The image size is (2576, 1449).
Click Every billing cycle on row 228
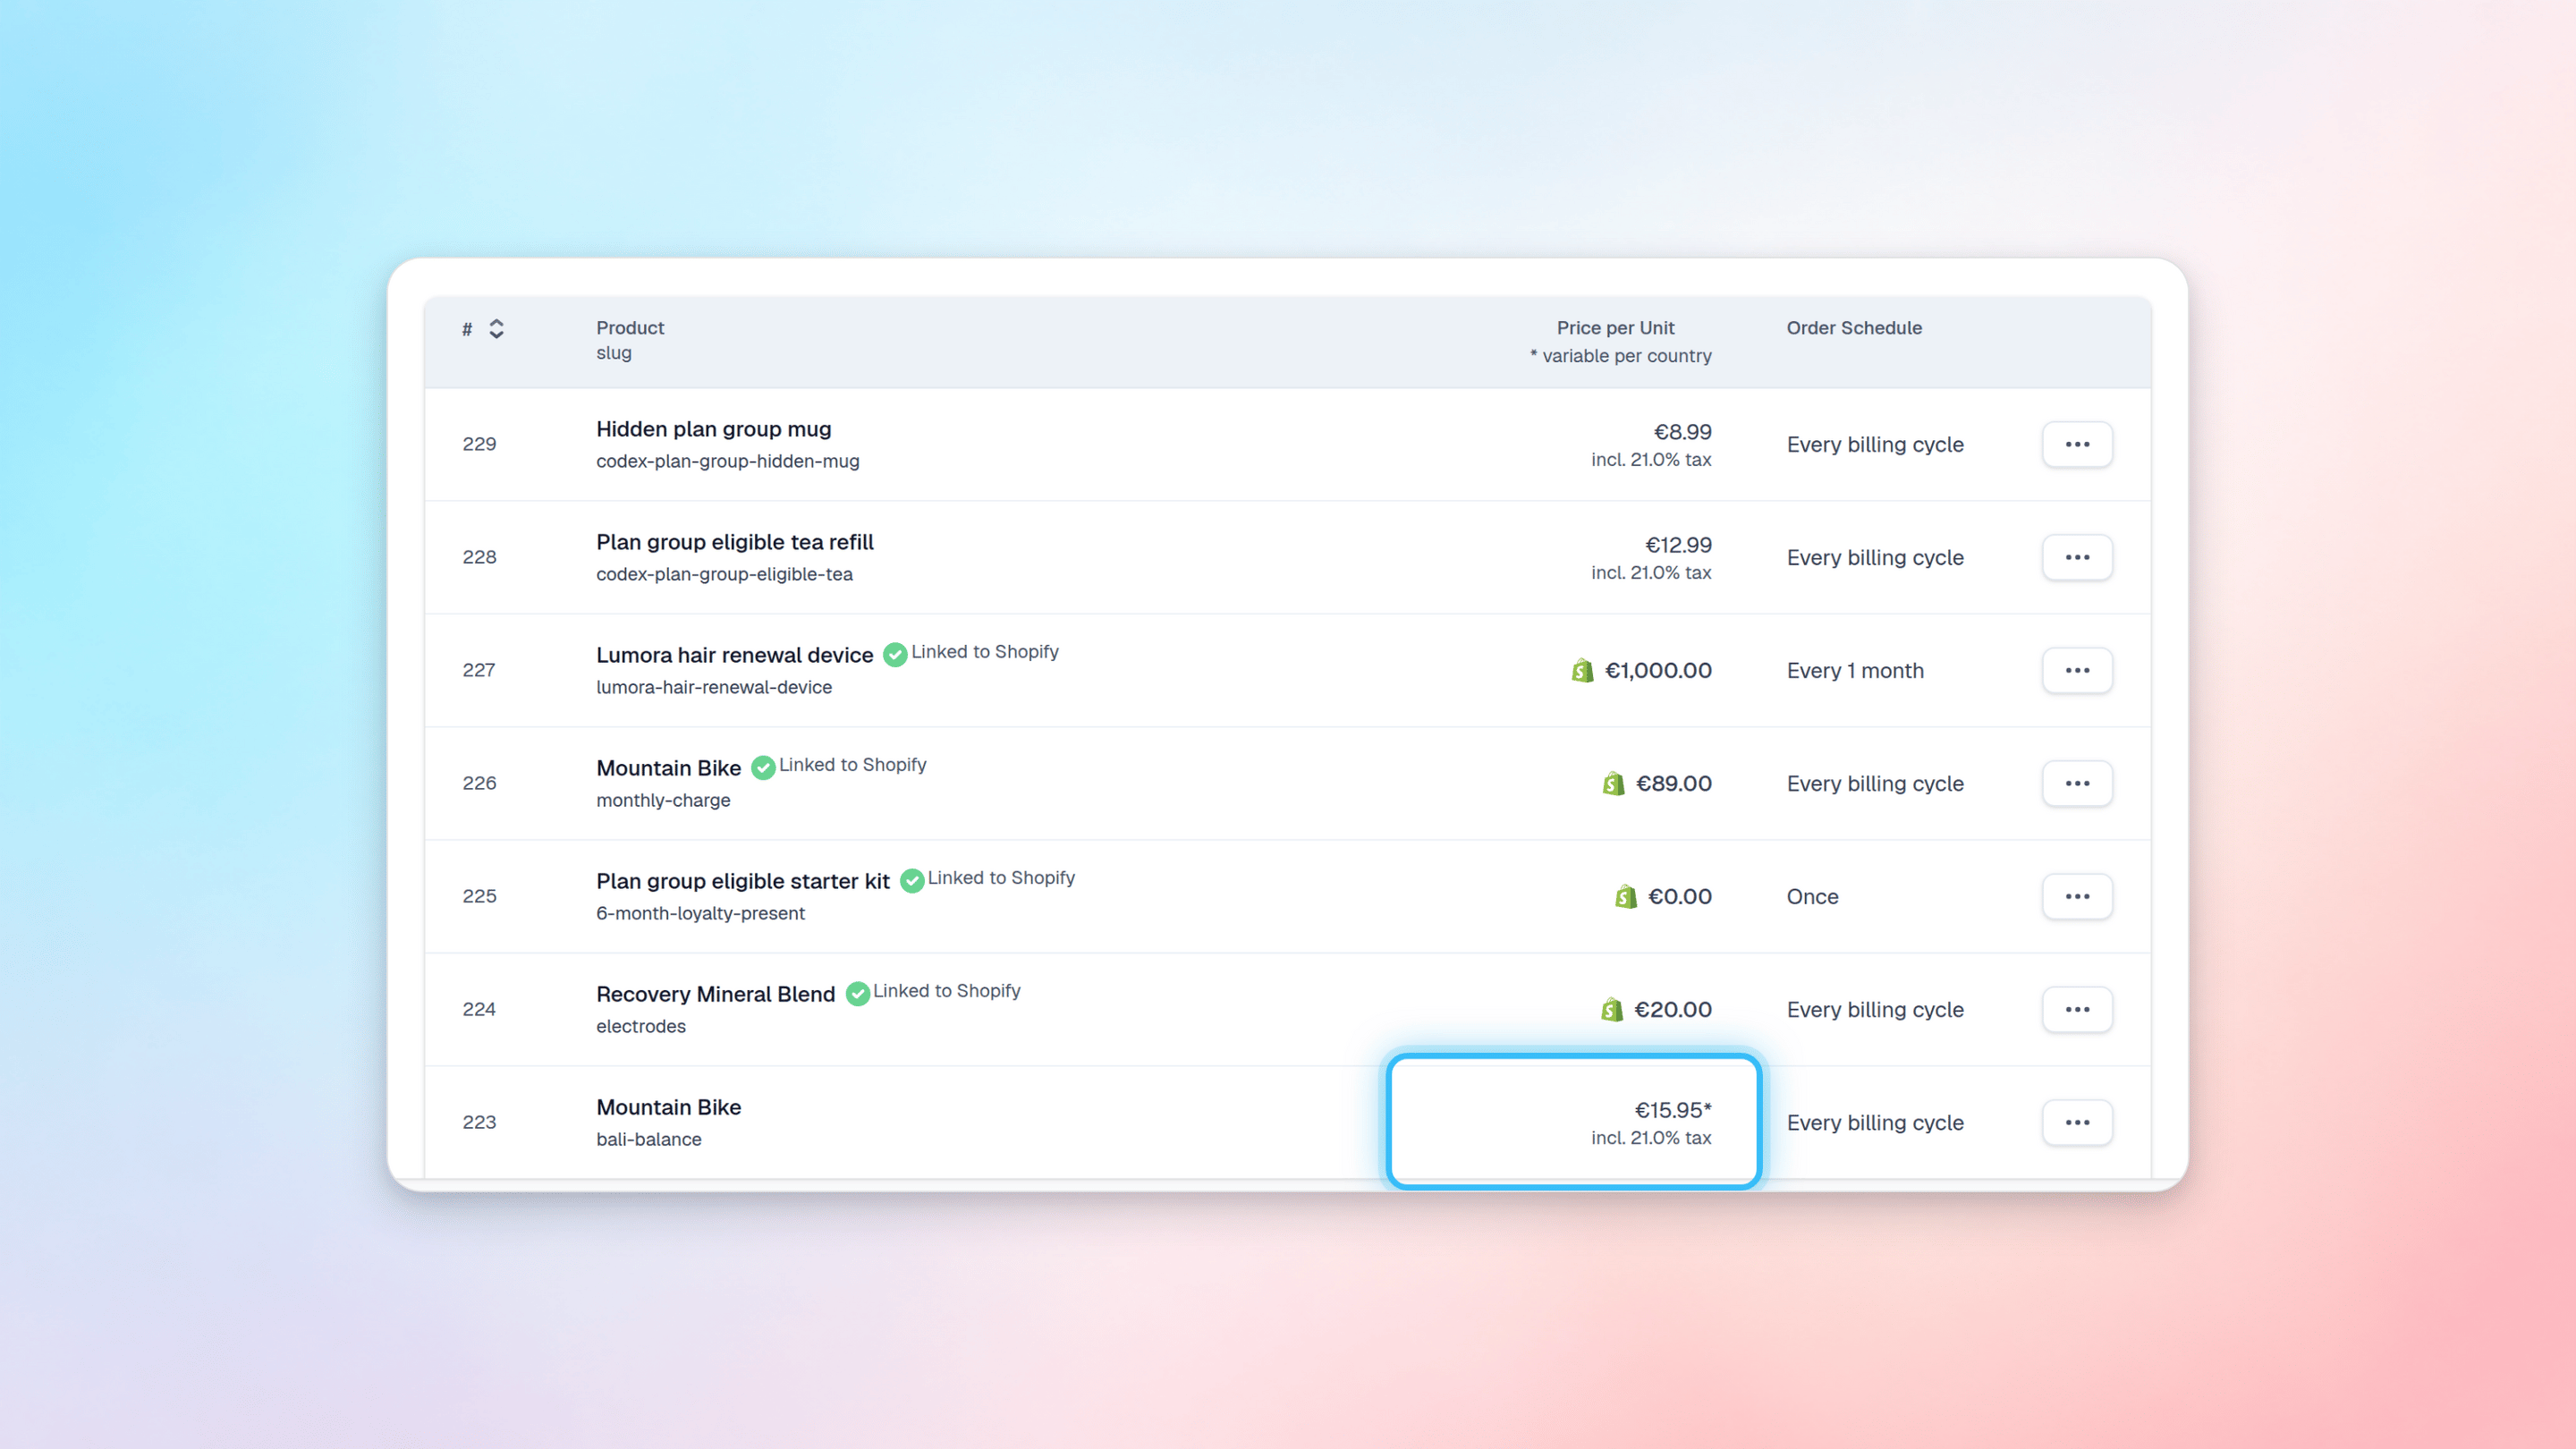coord(1875,557)
